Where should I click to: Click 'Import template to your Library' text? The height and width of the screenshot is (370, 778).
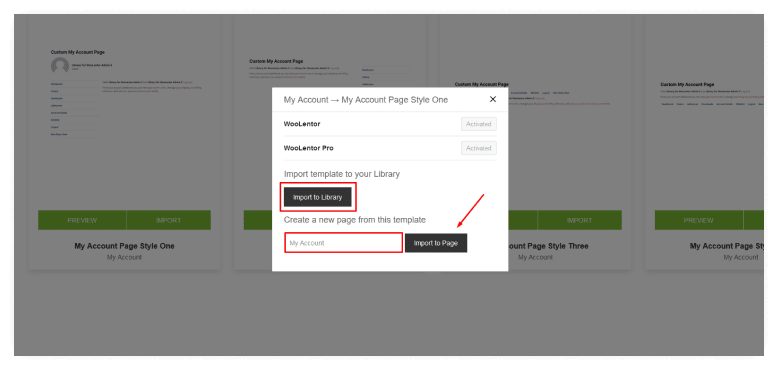pyautogui.click(x=342, y=174)
